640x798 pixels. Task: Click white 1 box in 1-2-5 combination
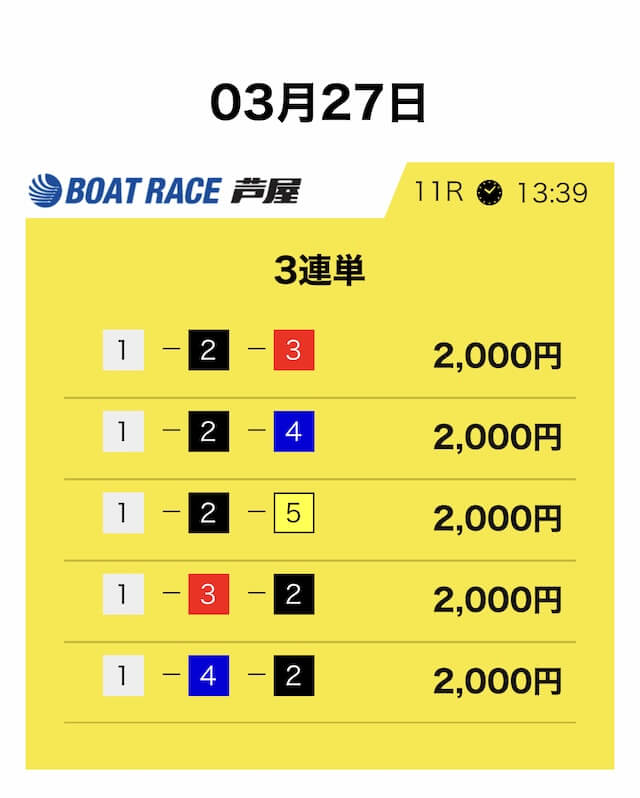coord(123,513)
